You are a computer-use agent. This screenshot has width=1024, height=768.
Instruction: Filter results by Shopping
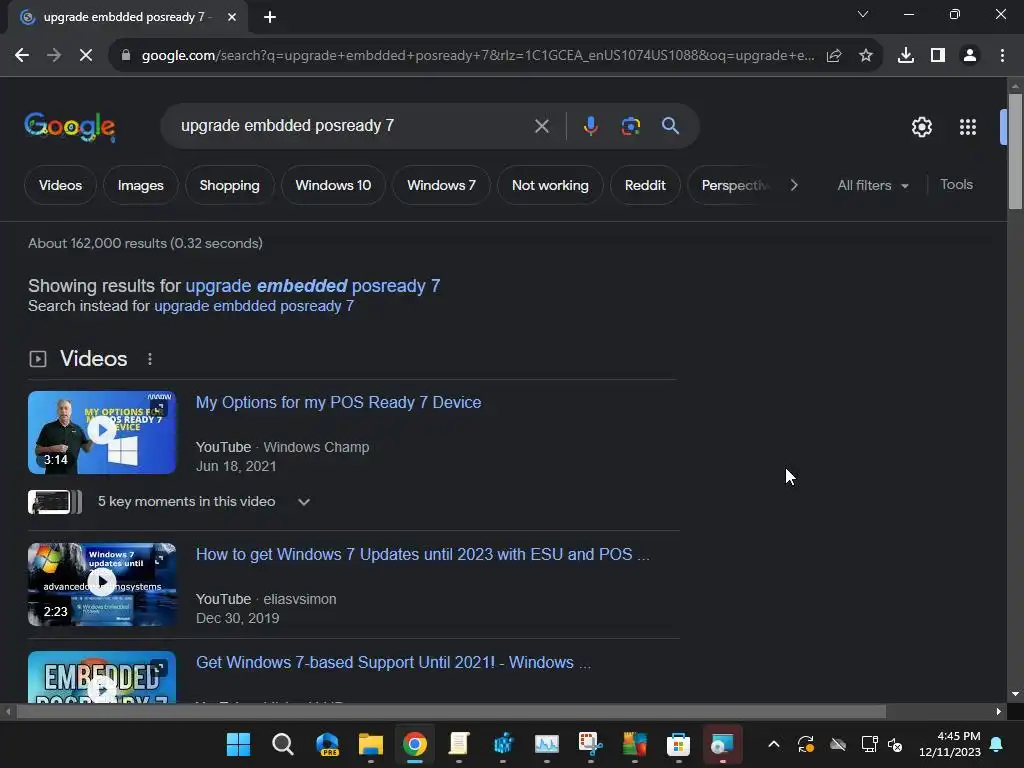[x=229, y=185]
